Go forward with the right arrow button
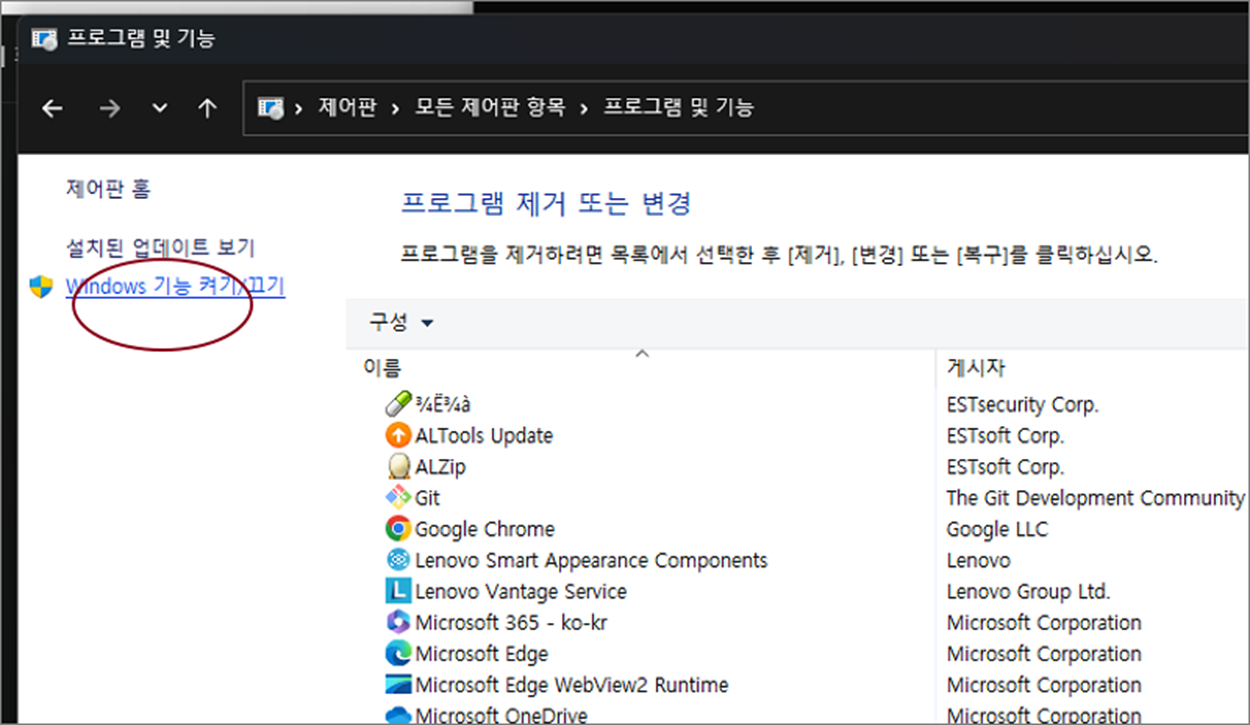 (x=109, y=109)
